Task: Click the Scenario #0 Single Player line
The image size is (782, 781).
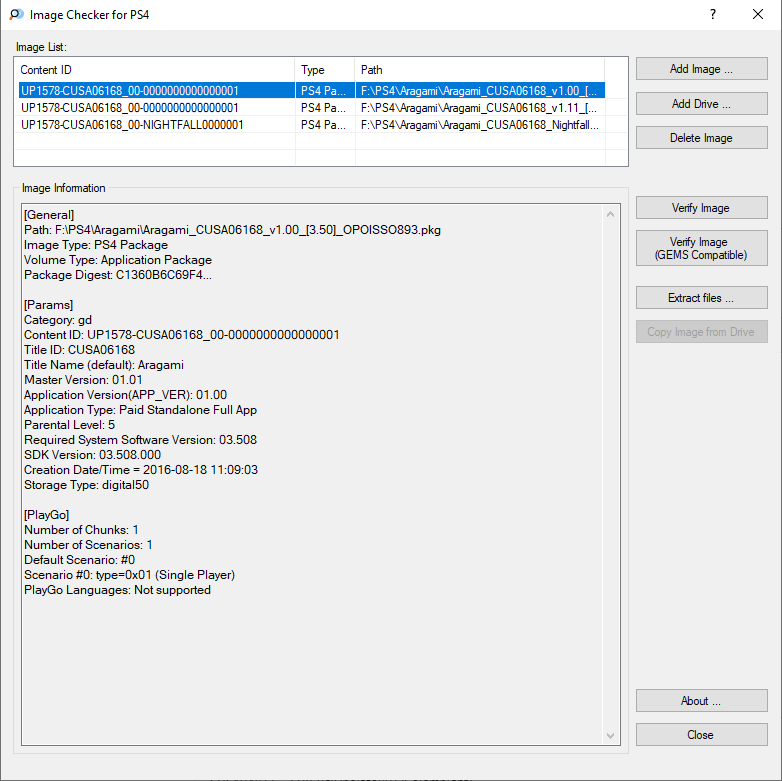Action: click(x=130, y=575)
